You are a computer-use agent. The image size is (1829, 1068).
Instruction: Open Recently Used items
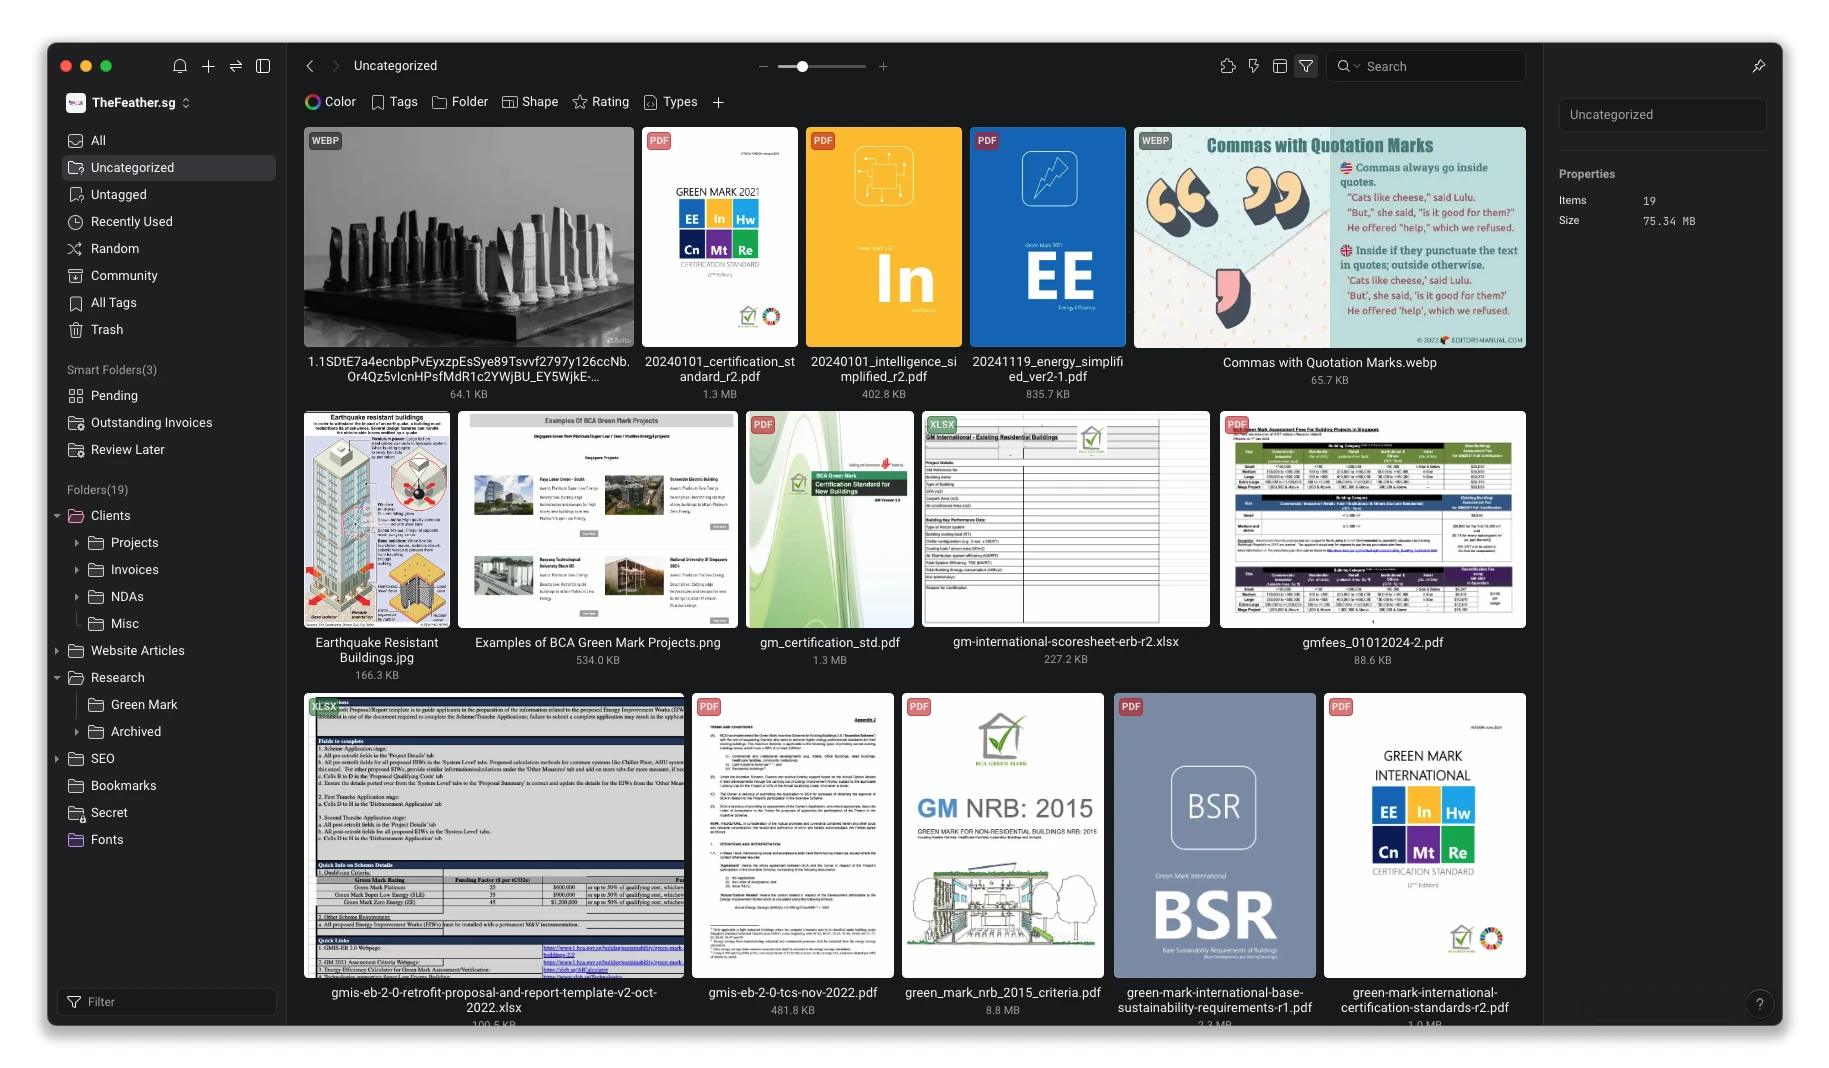pyautogui.click(x=169, y=222)
